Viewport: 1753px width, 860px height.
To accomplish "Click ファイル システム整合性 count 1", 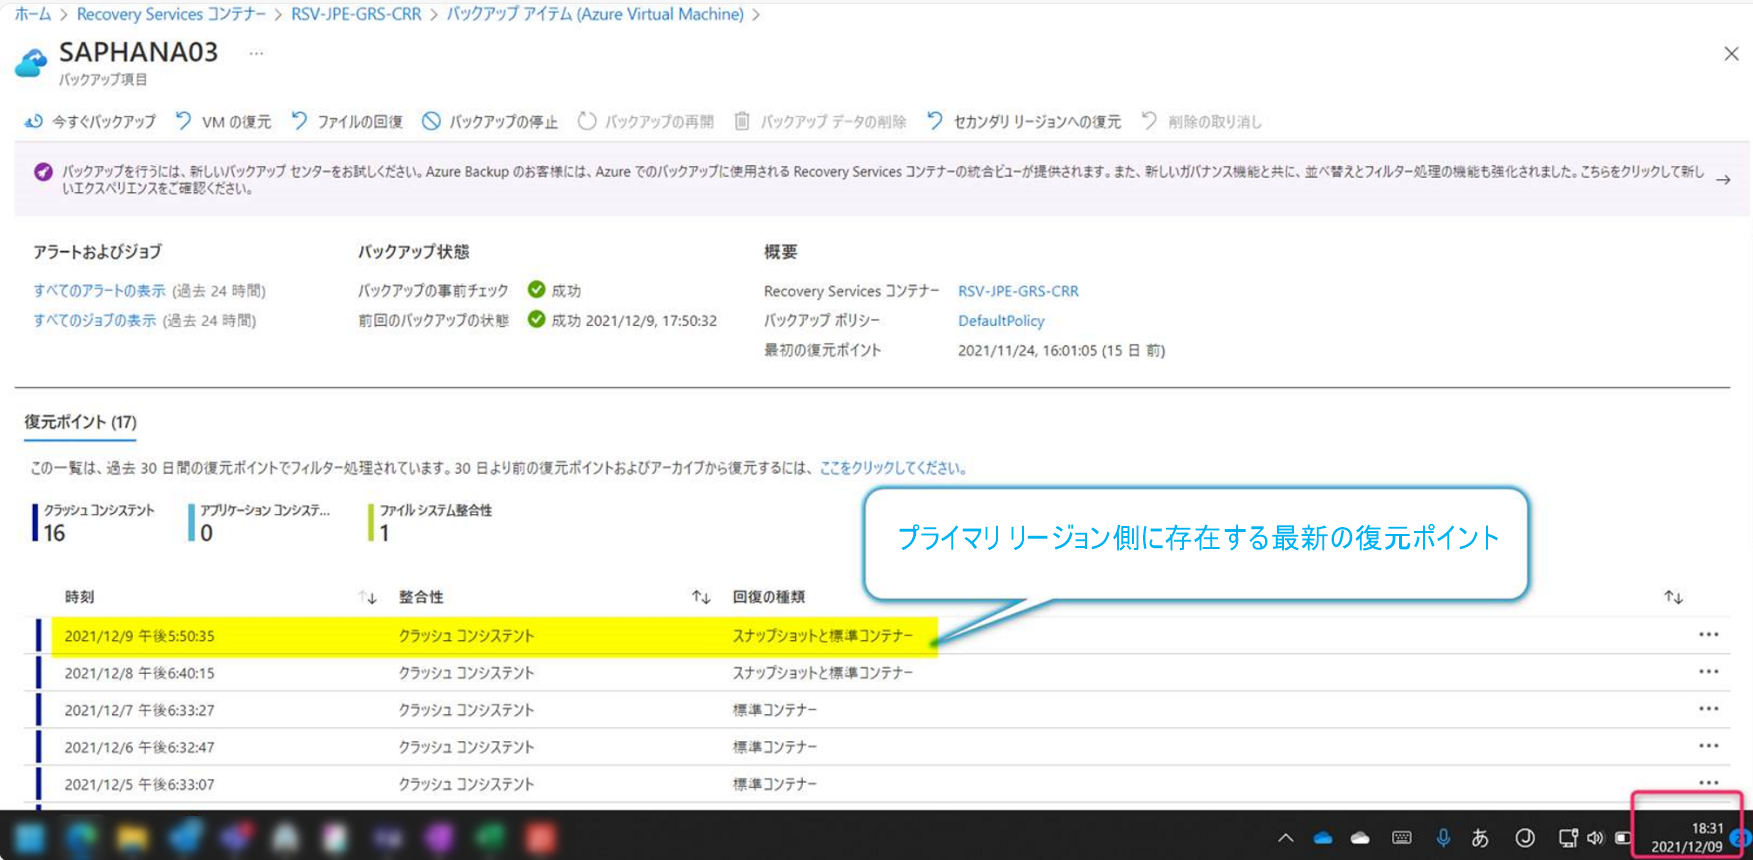I will click(x=431, y=523).
